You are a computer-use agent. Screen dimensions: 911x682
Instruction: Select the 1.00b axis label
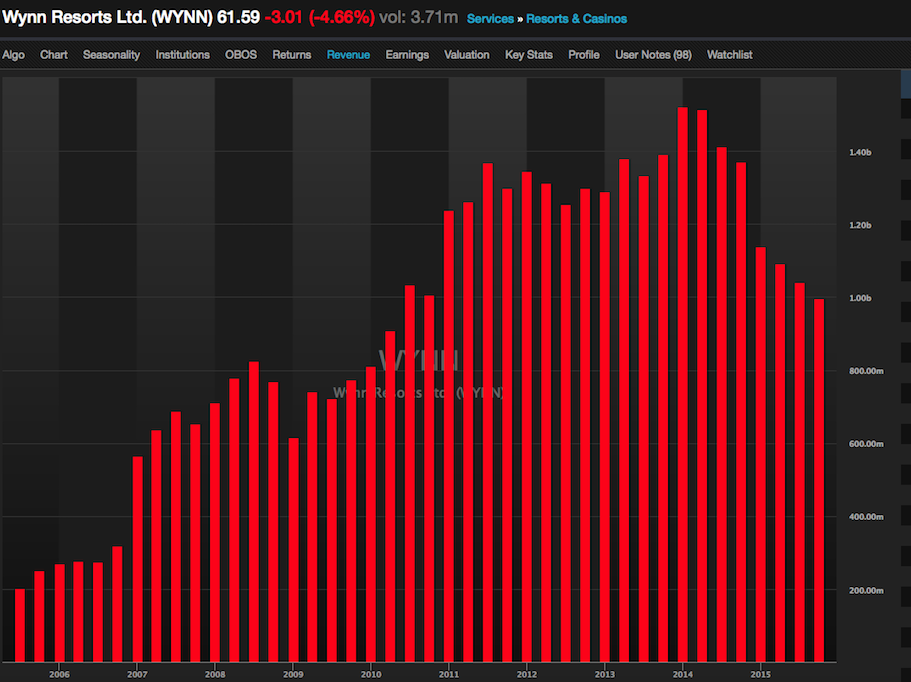860,298
